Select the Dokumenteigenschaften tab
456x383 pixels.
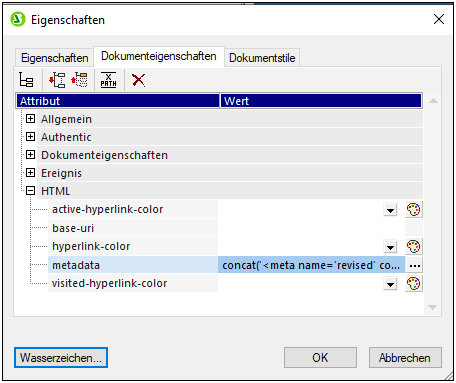coord(159,56)
